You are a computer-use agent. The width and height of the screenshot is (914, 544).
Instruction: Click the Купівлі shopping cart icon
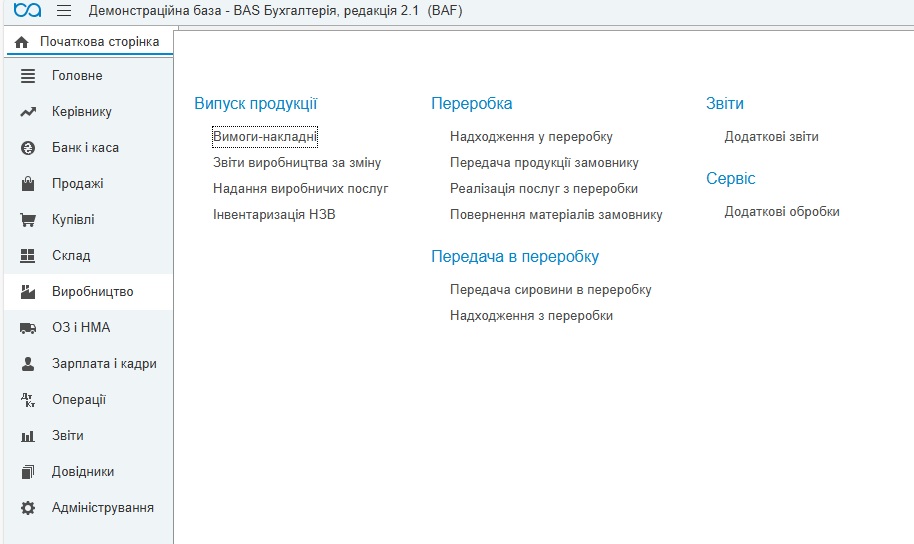pyautogui.click(x=28, y=220)
